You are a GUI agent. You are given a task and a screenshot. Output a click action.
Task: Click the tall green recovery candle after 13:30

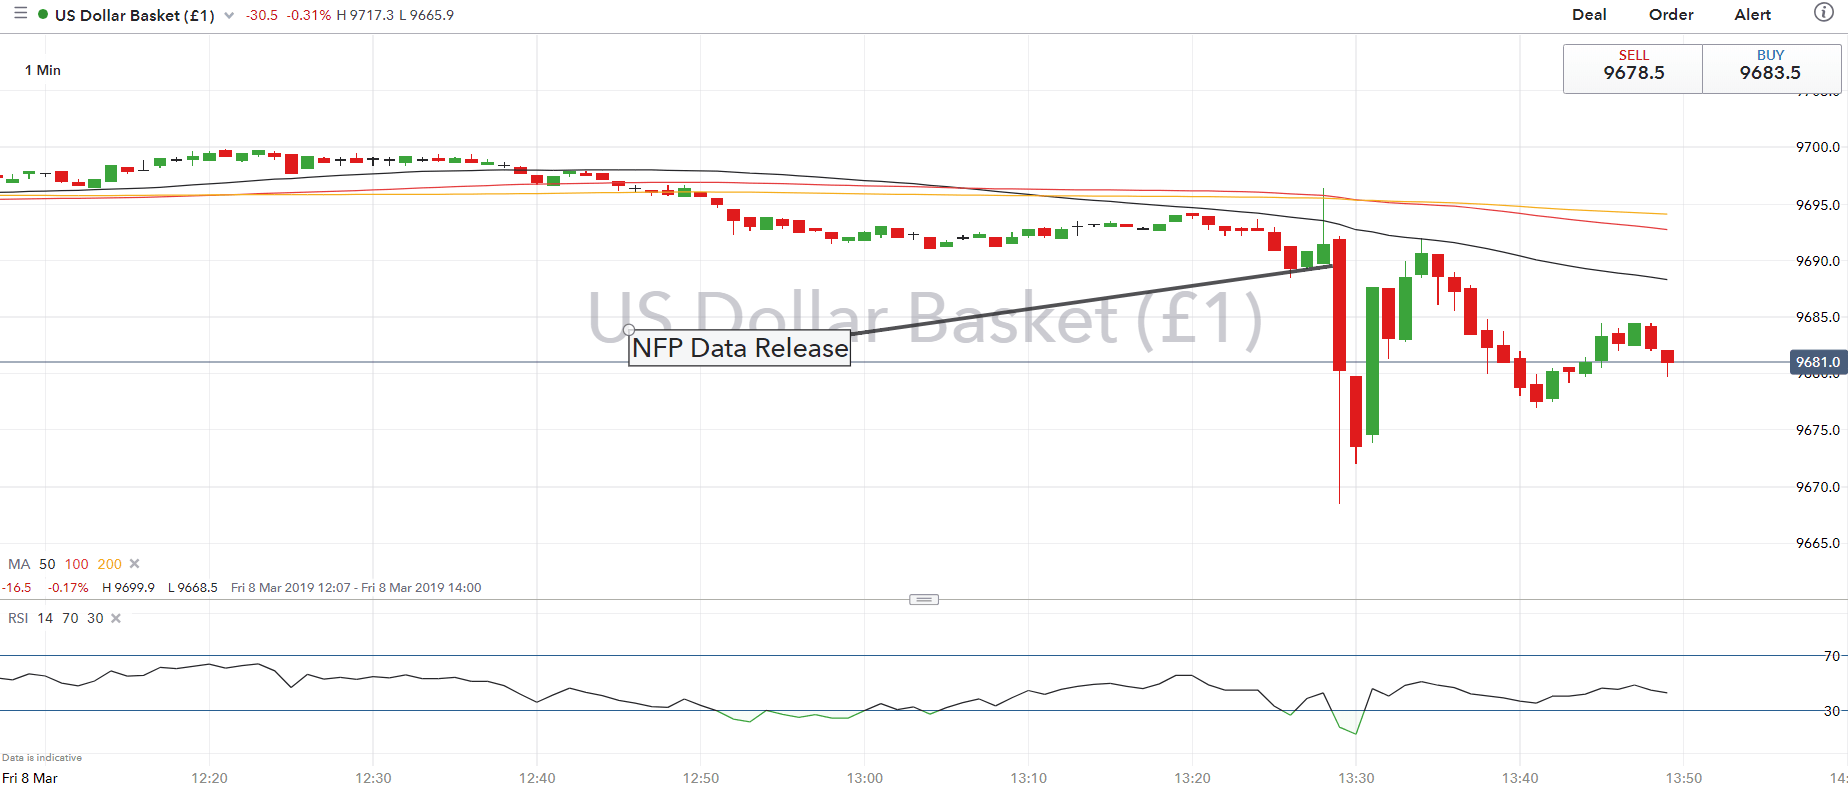[1373, 360]
